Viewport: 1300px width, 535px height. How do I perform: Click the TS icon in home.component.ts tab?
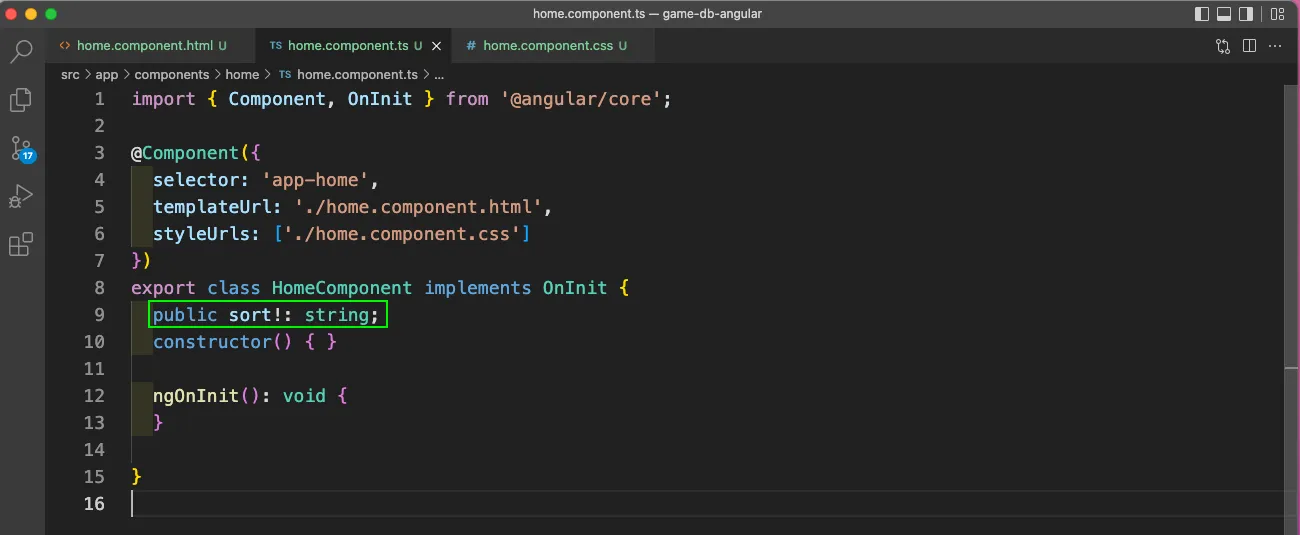tap(276, 46)
